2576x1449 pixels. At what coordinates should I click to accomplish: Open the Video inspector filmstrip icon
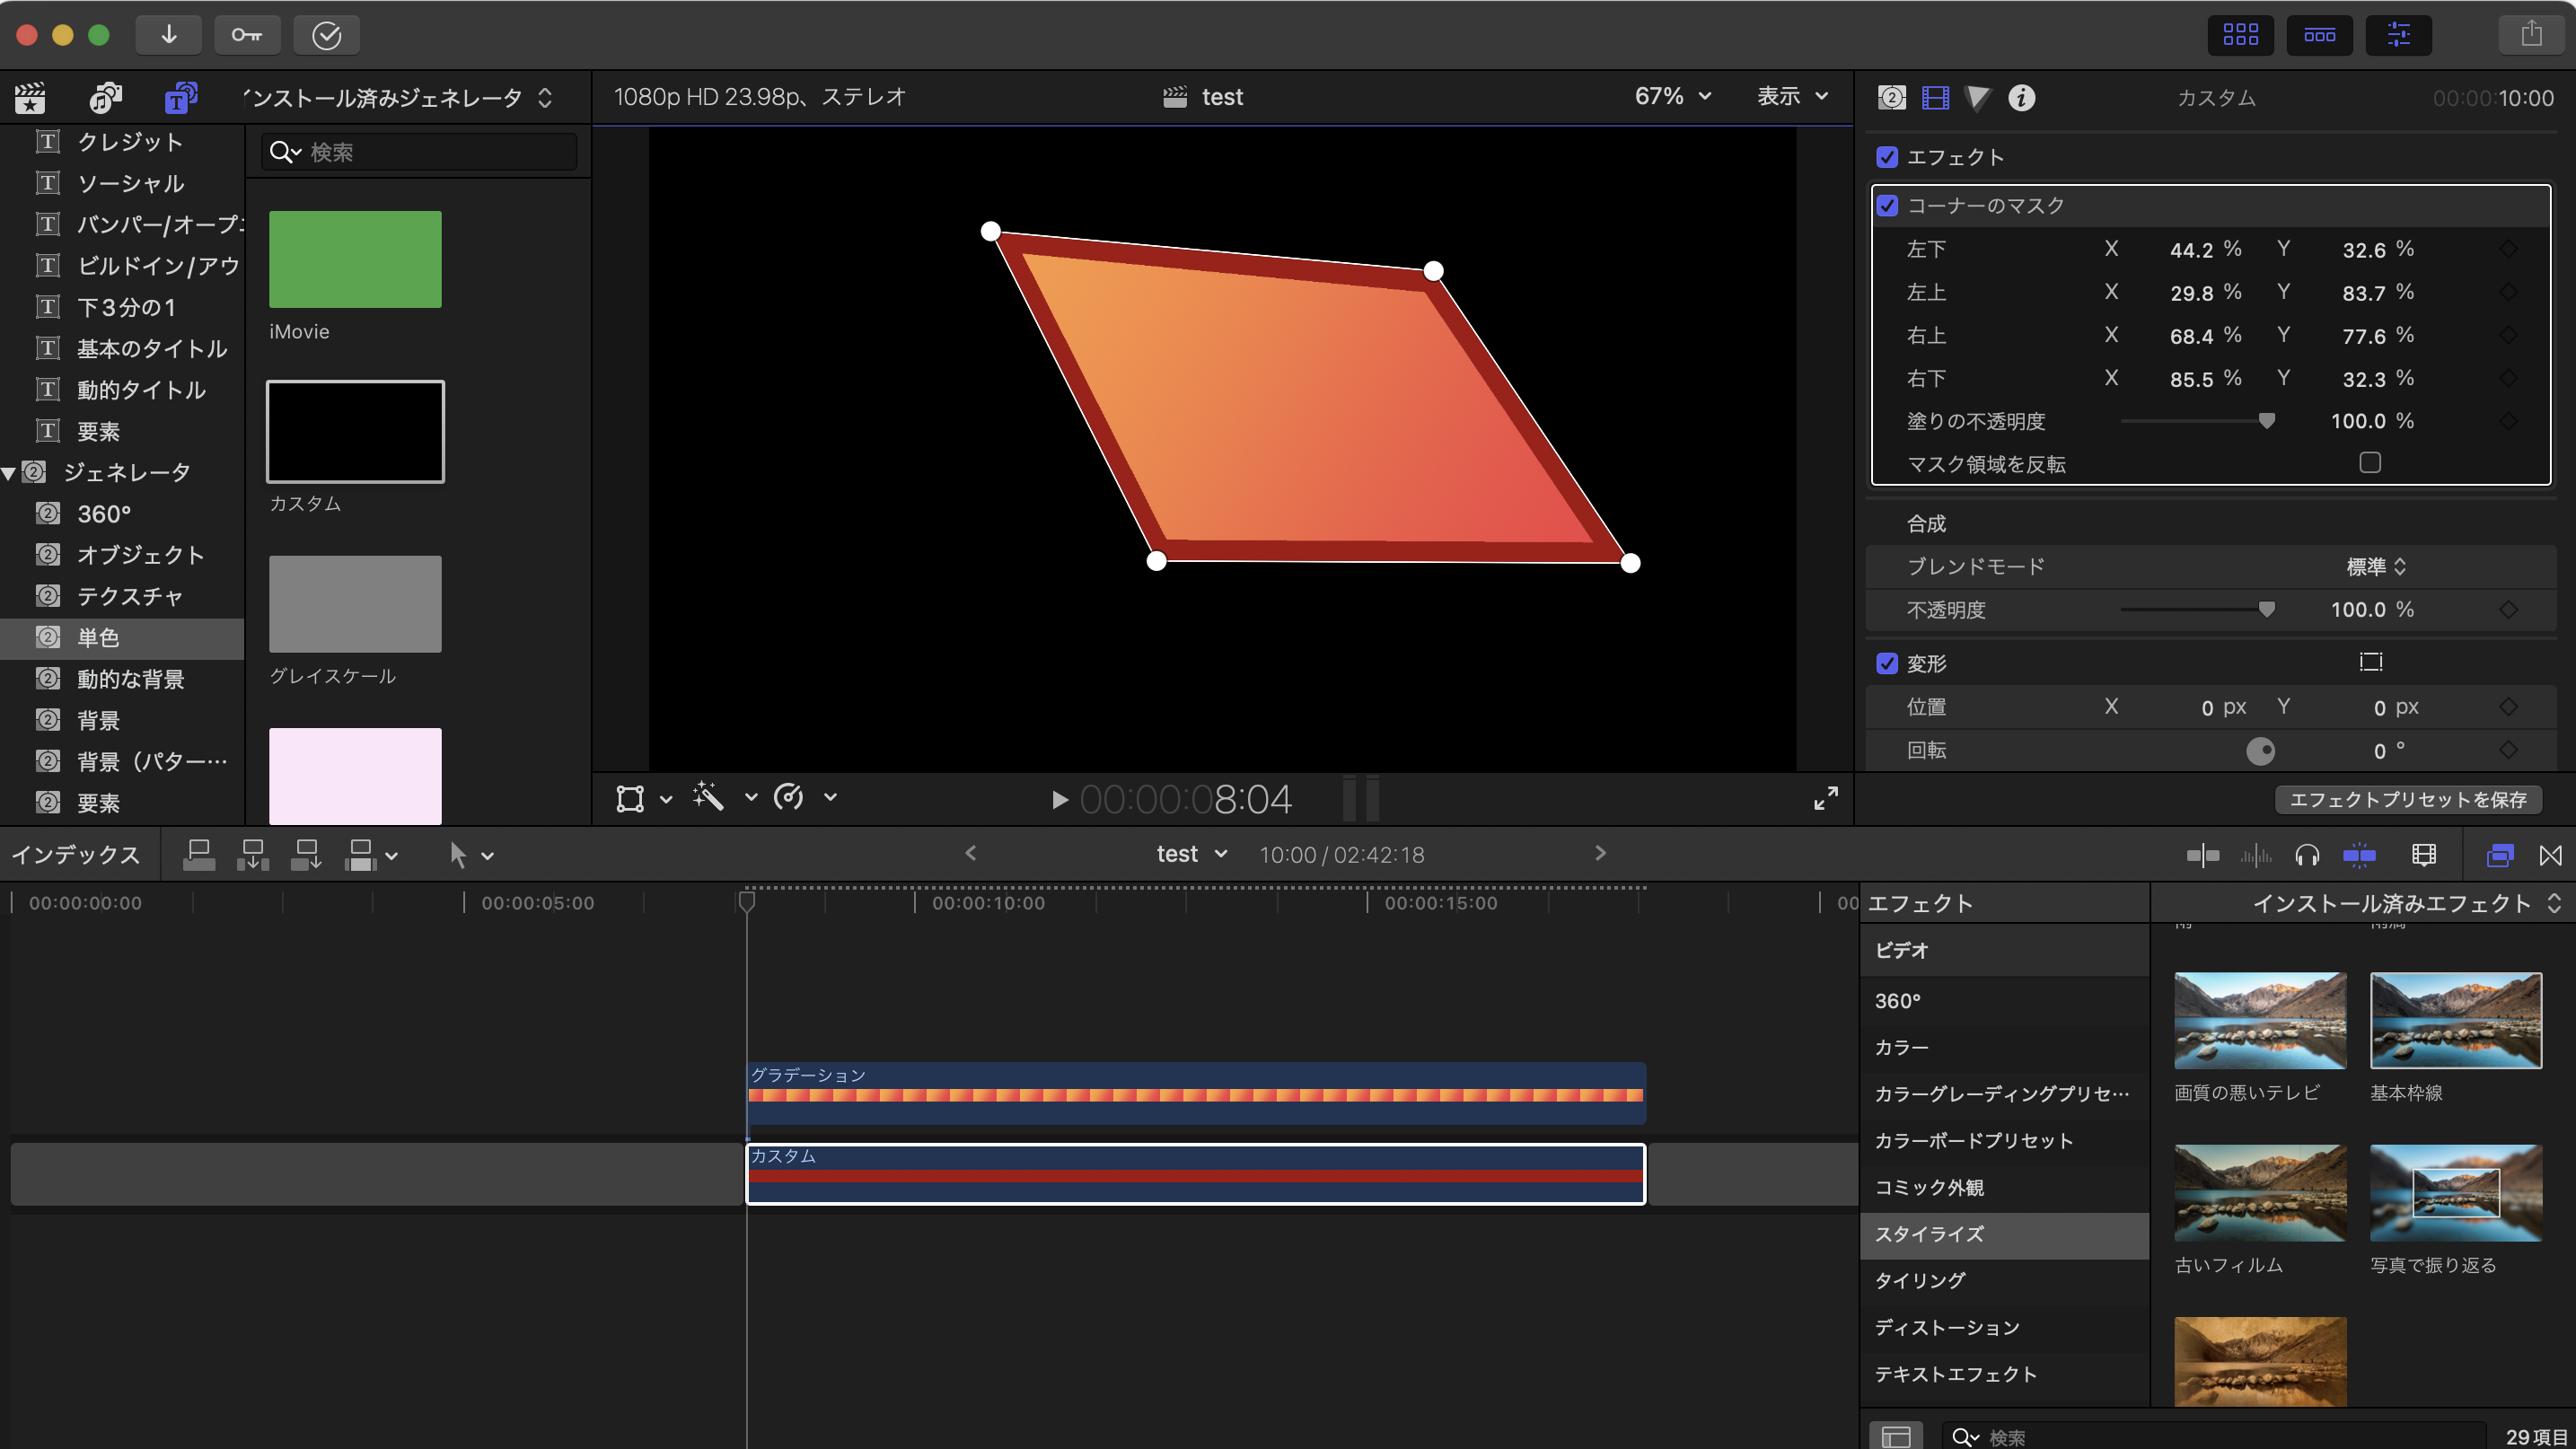point(1935,97)
